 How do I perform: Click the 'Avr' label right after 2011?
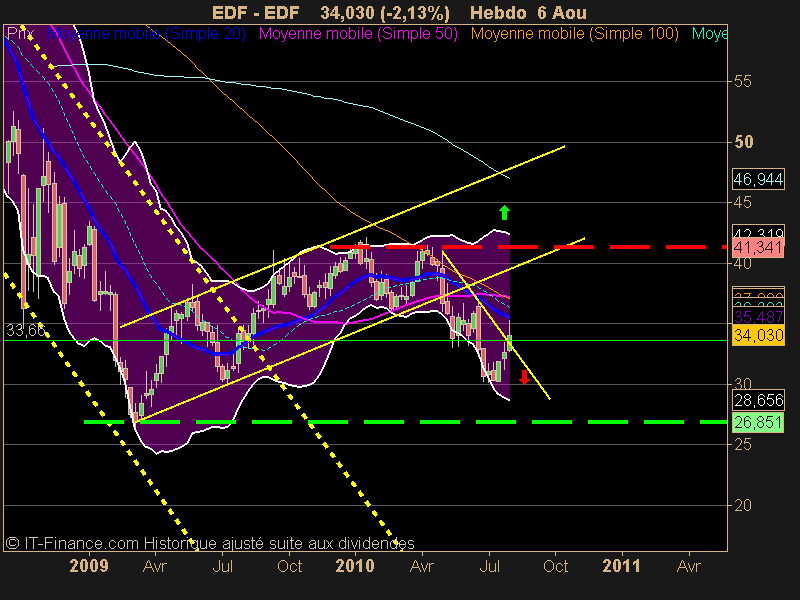click(688, 566)
